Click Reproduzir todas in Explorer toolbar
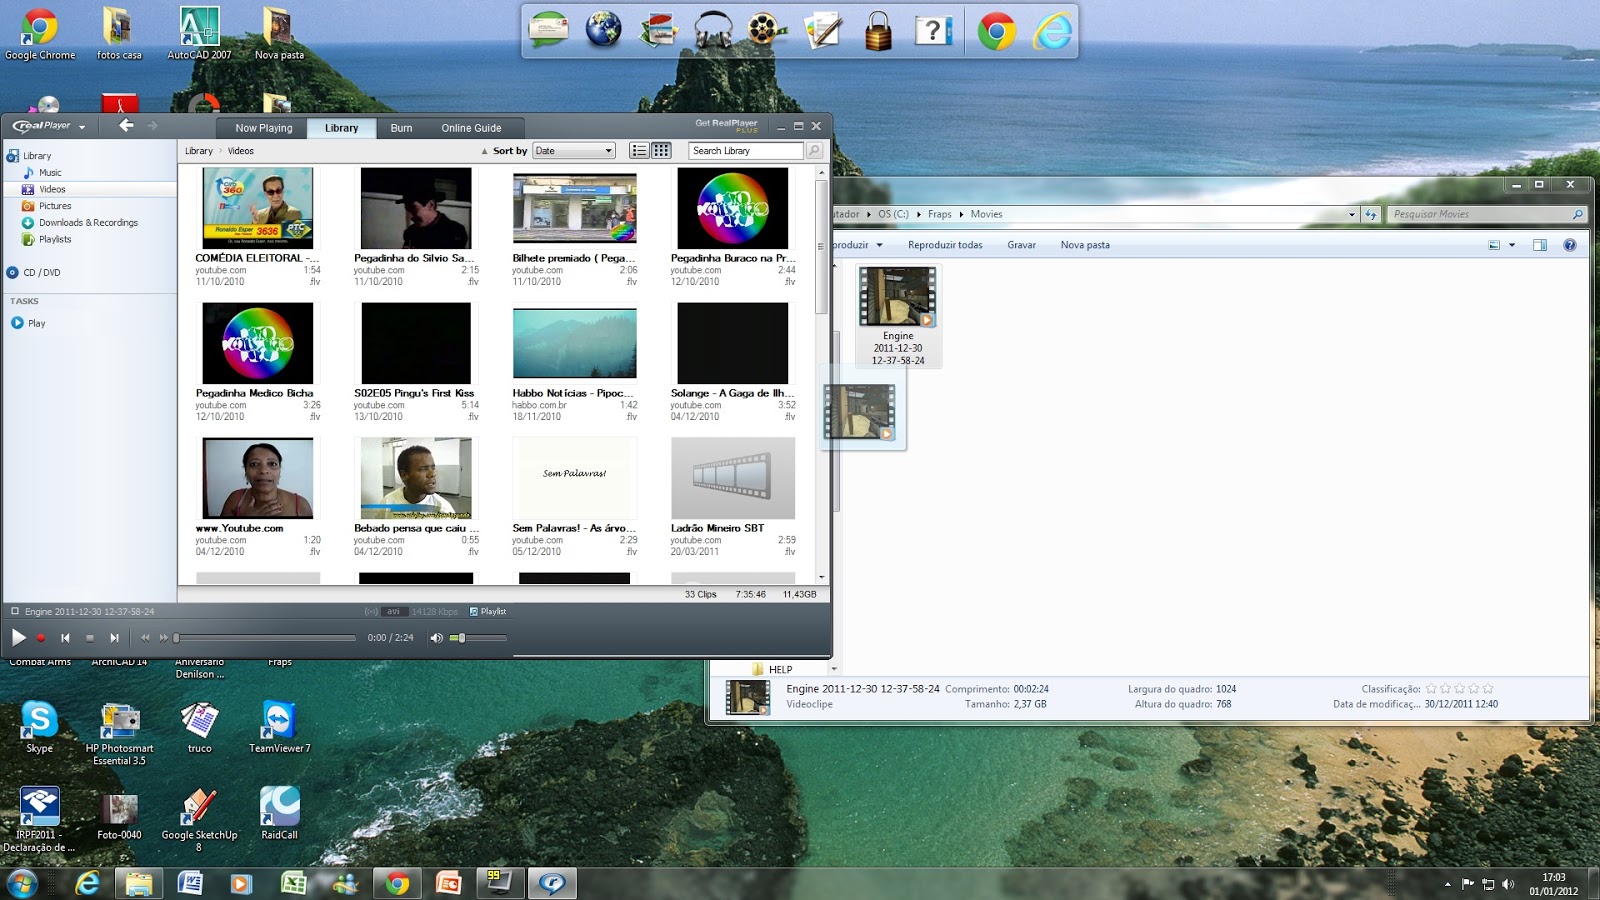Screen dimensions: 1600x900 pos(945,245)
